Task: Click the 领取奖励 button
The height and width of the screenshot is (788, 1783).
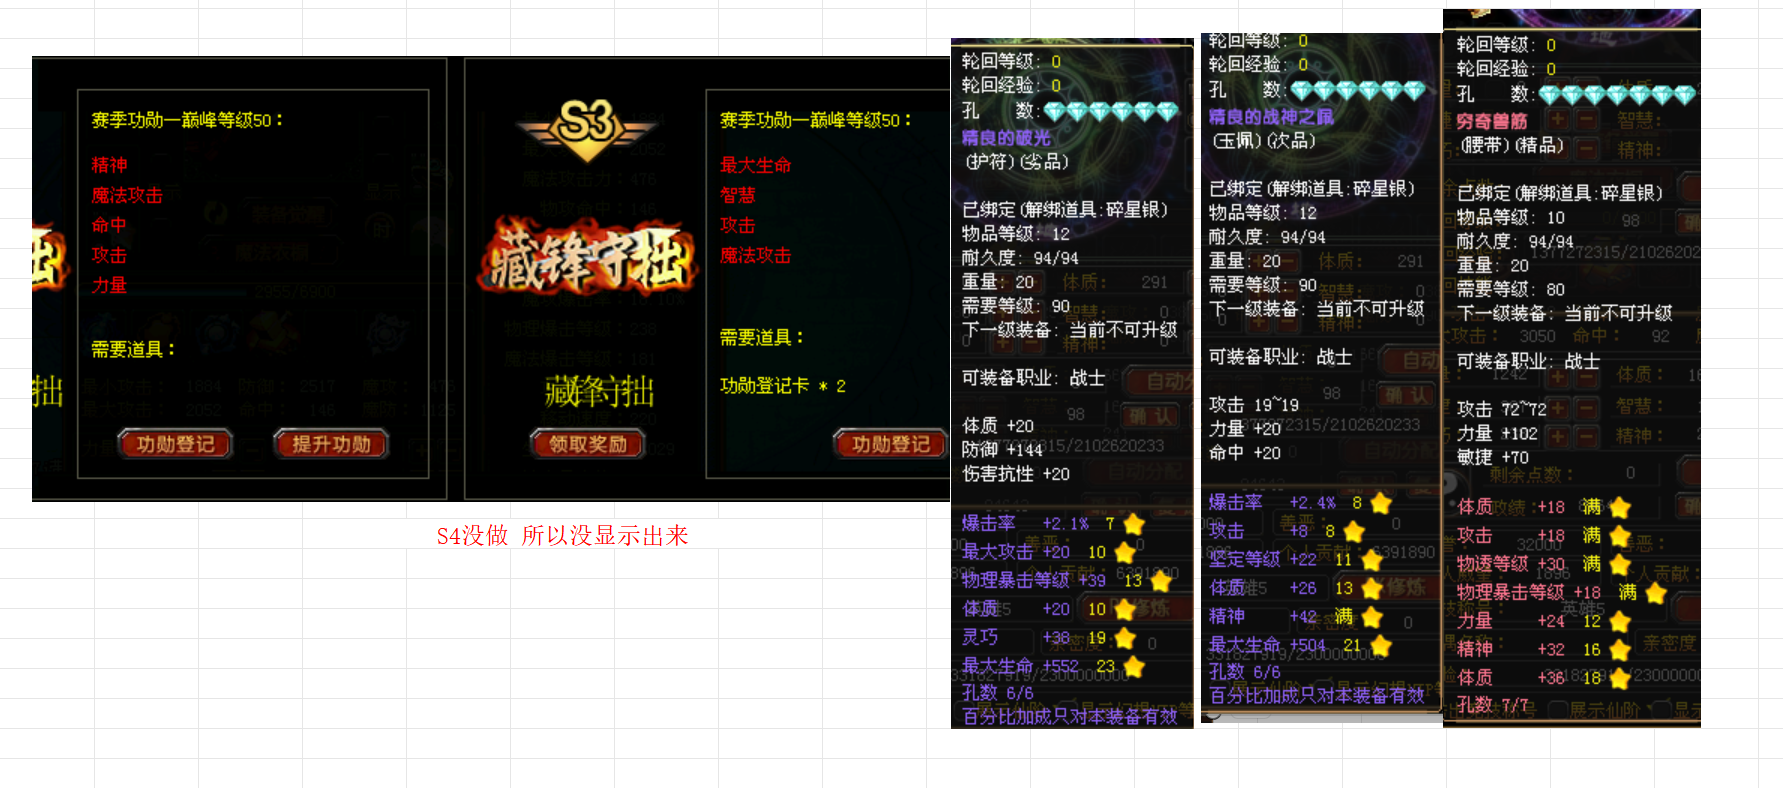Action: click(588, 444)
